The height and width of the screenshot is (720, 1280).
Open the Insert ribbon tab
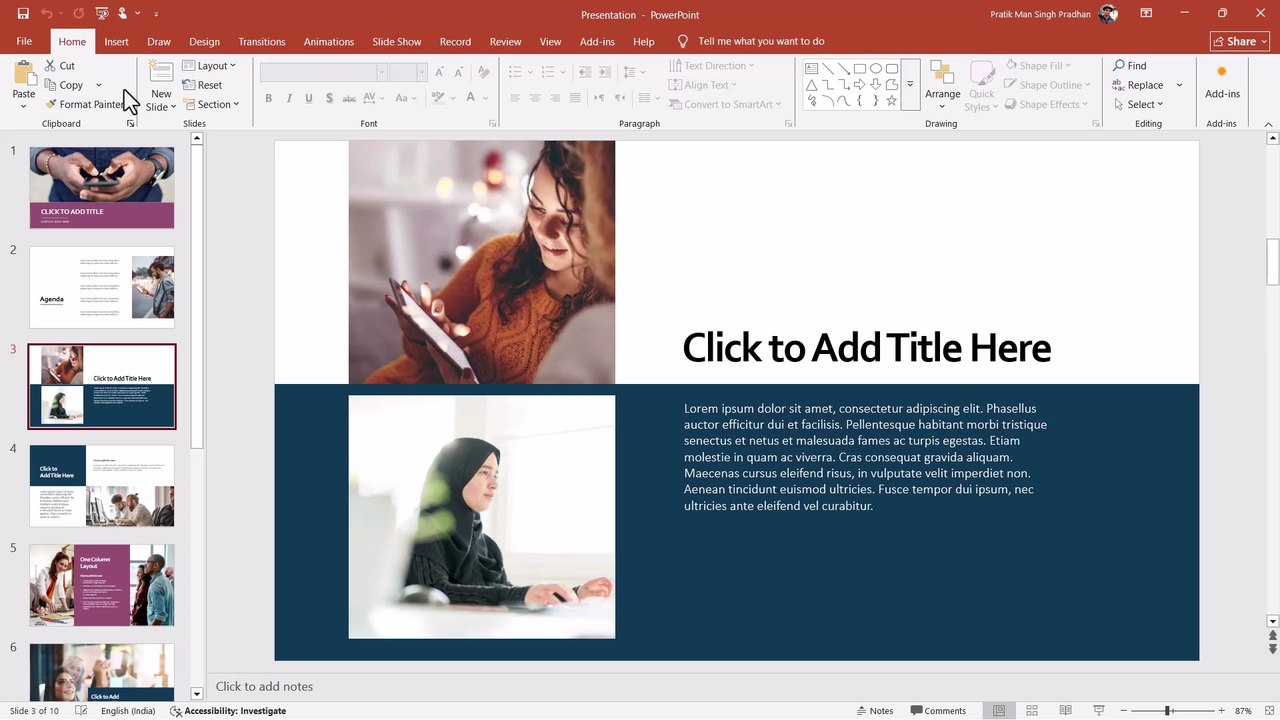click(x=116, y=42)
